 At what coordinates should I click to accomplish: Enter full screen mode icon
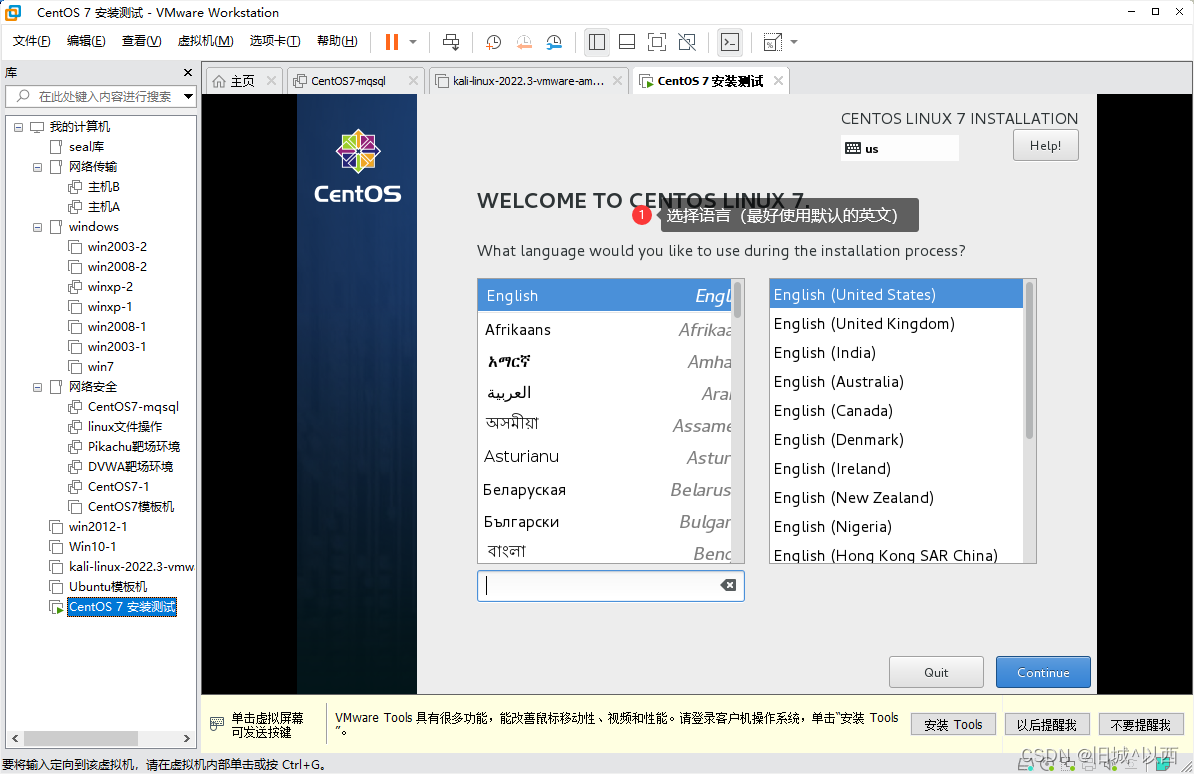tap(656, 42)
